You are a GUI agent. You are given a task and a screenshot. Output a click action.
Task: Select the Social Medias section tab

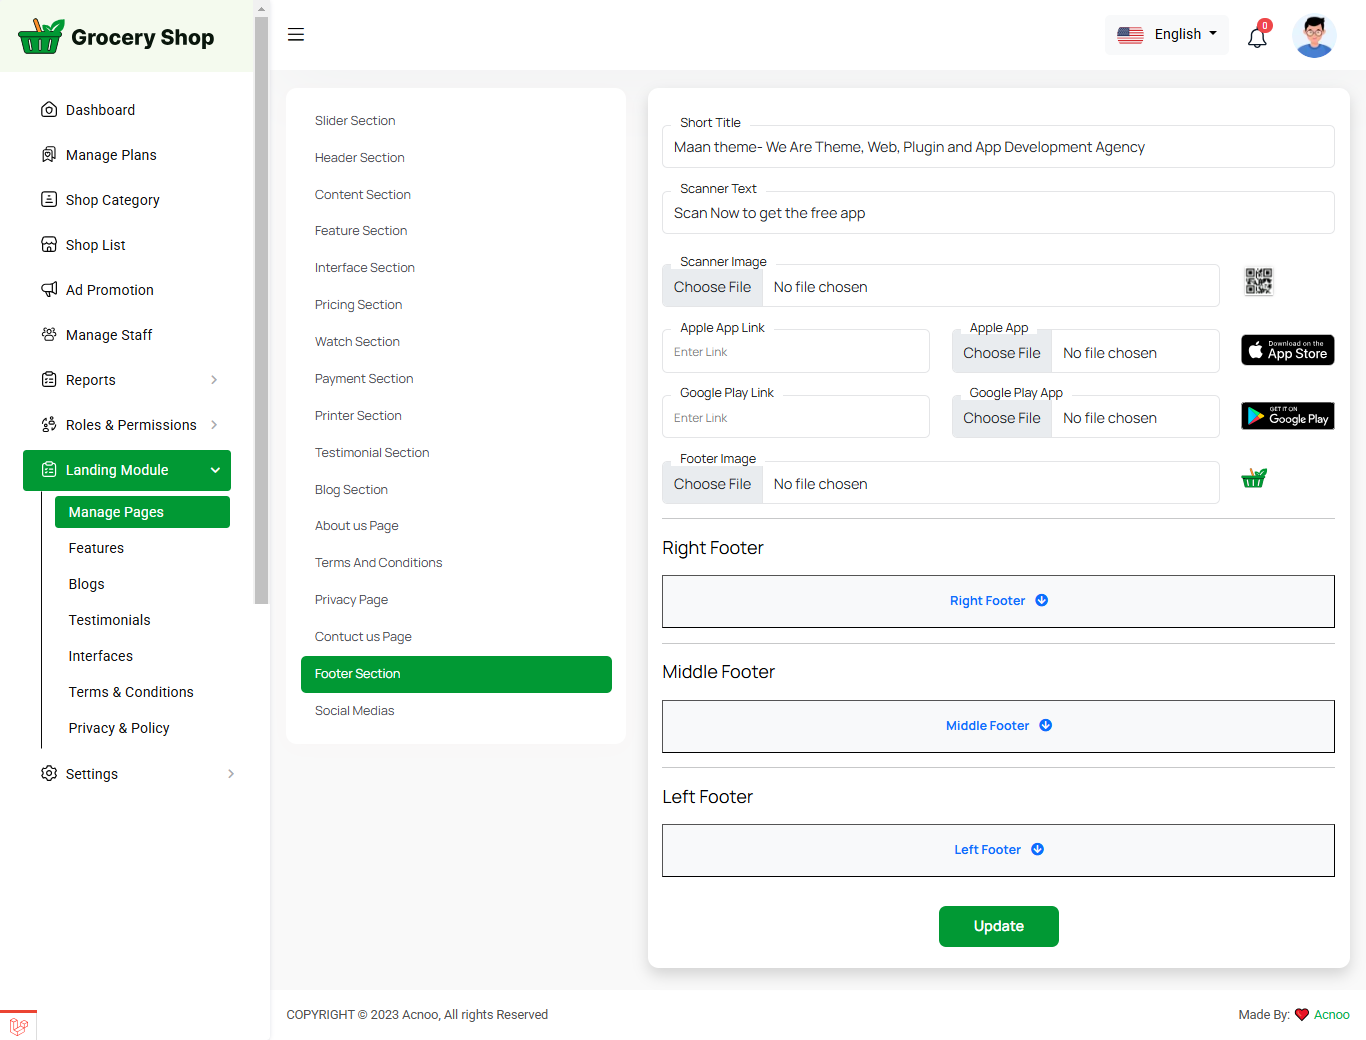click(355, 711)
